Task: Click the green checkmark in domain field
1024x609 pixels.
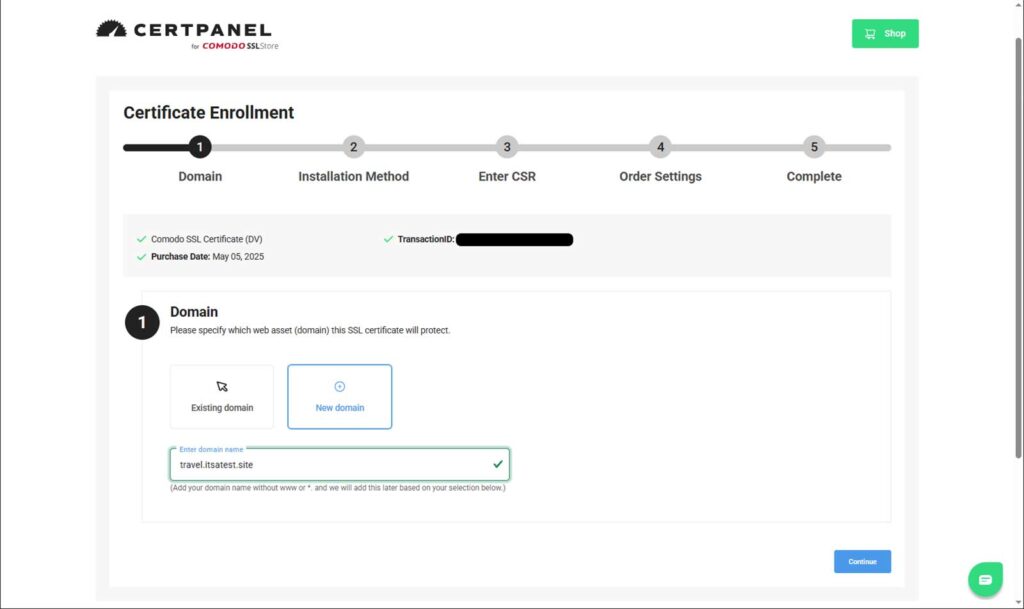Action: (x=498, y=464)
